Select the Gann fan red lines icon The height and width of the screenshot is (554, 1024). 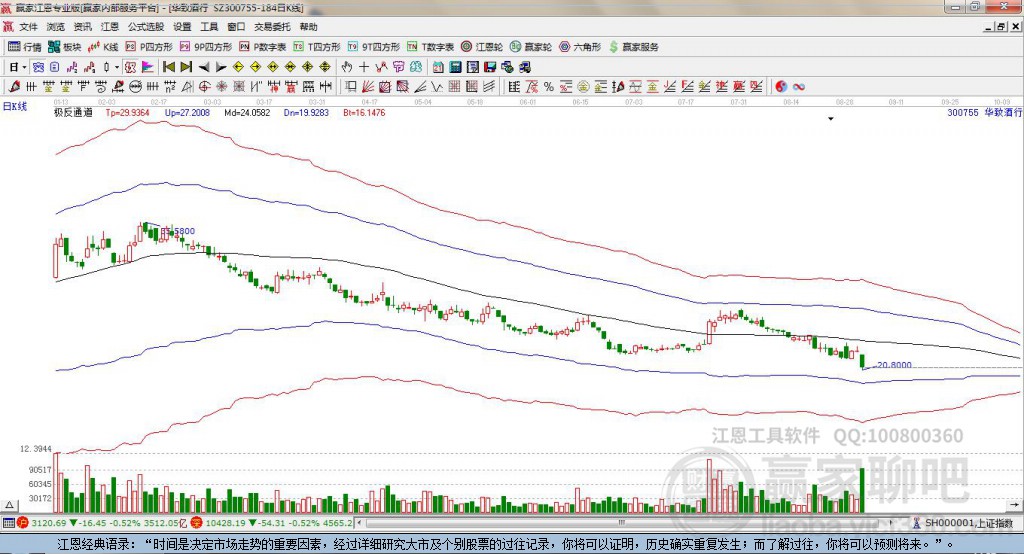[x=368, y=86]
